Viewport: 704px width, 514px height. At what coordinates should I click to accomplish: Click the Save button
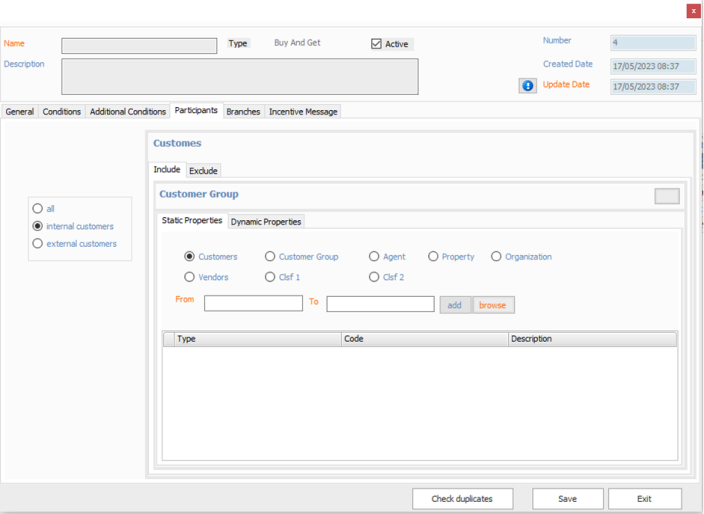click(567, 498)
